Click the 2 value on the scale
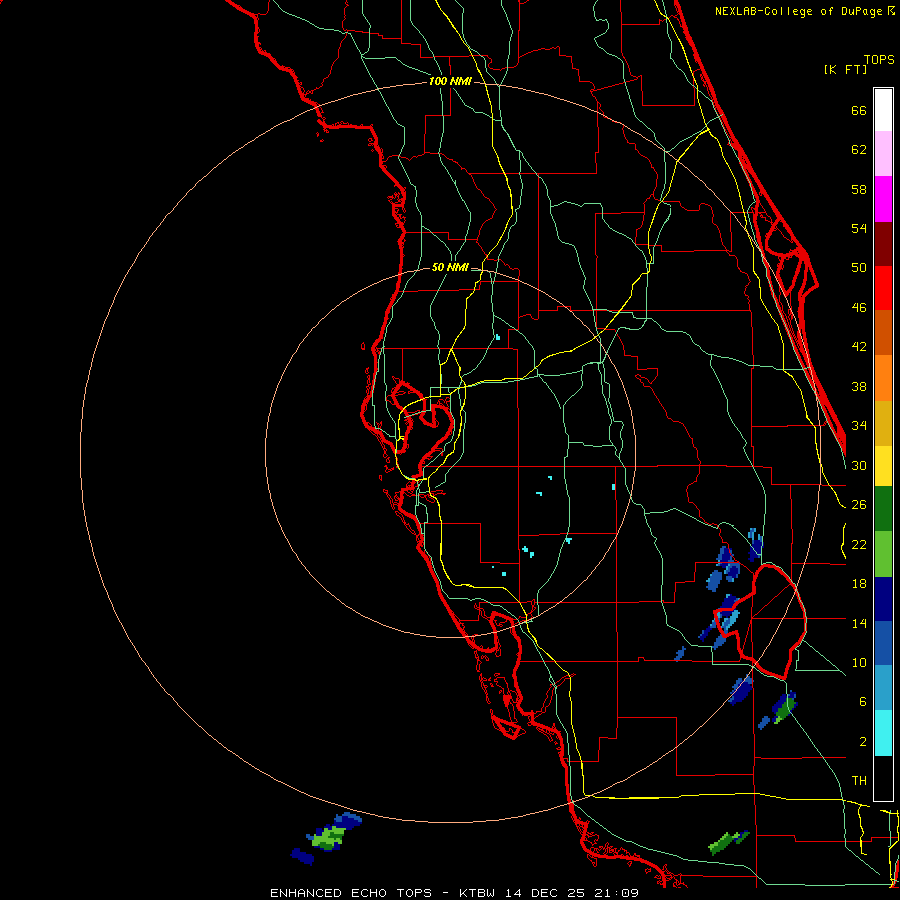 click(863, 742)
